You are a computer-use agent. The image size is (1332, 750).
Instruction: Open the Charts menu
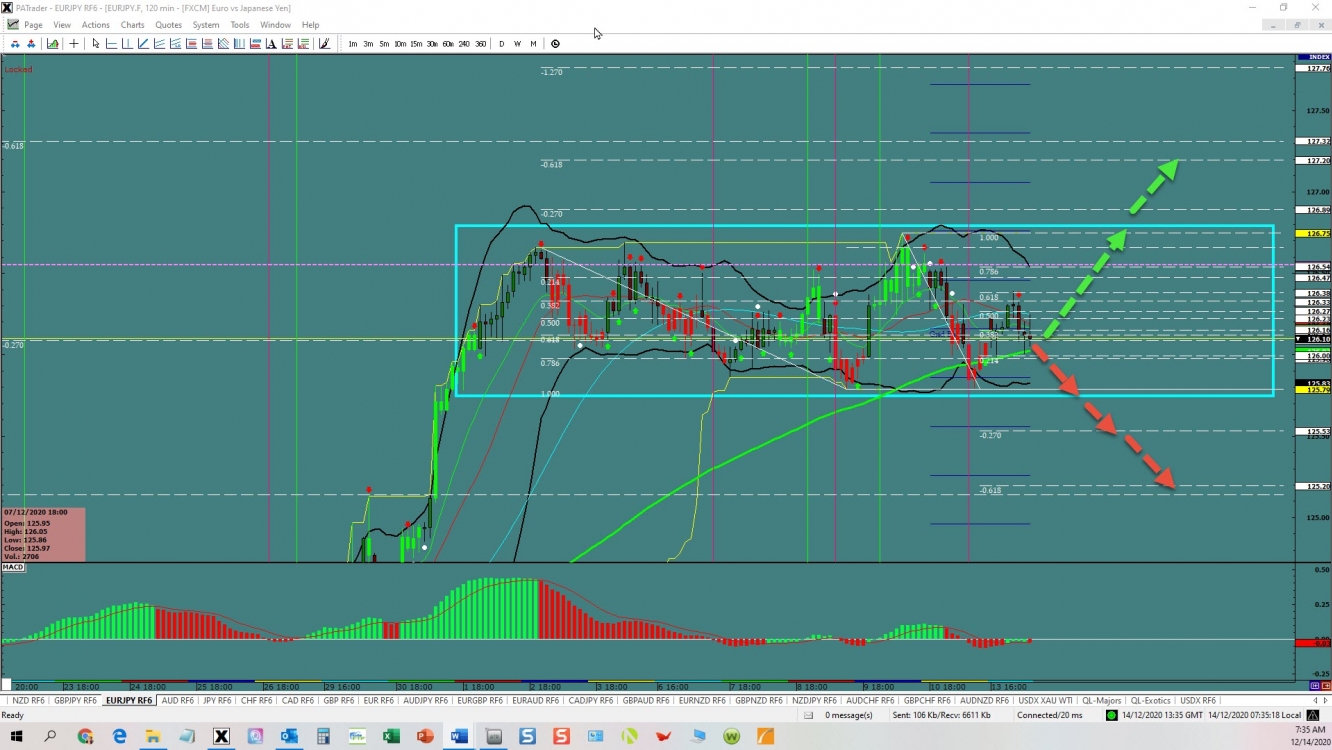pos(132,25)
